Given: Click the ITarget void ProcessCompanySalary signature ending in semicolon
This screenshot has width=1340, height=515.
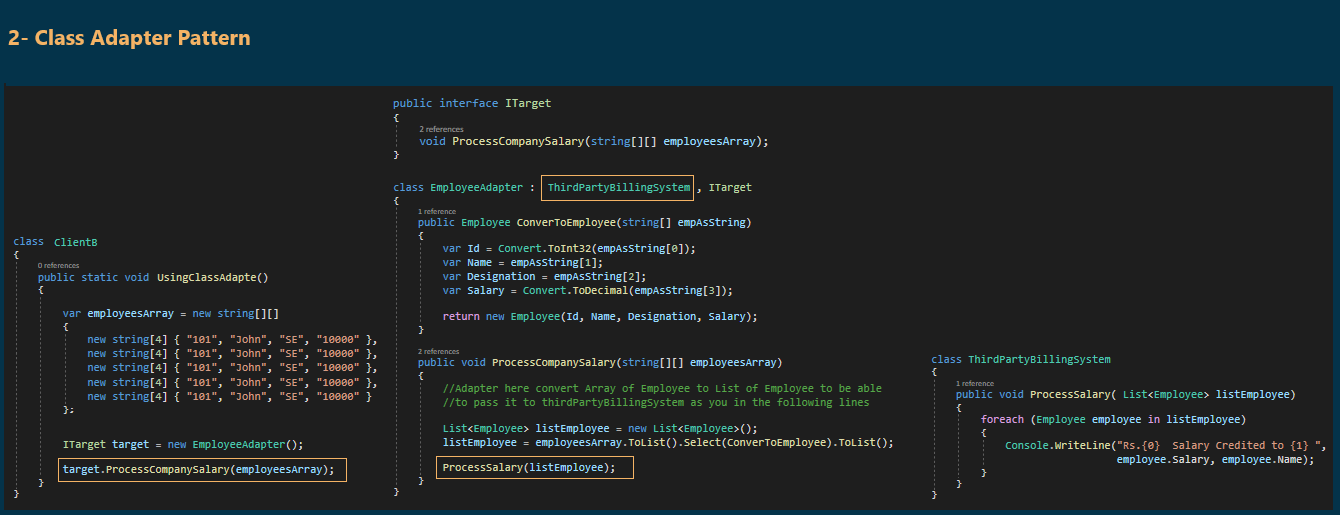Looking at the screenshot, I should [x=594, y=141].
